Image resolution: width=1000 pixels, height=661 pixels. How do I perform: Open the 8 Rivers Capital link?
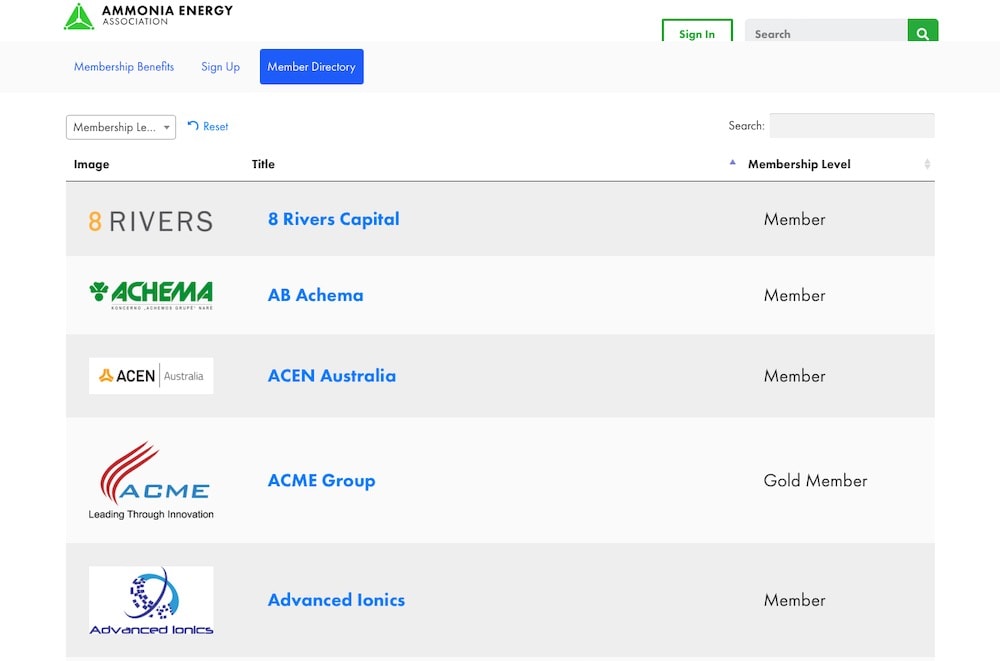[334, 219]
